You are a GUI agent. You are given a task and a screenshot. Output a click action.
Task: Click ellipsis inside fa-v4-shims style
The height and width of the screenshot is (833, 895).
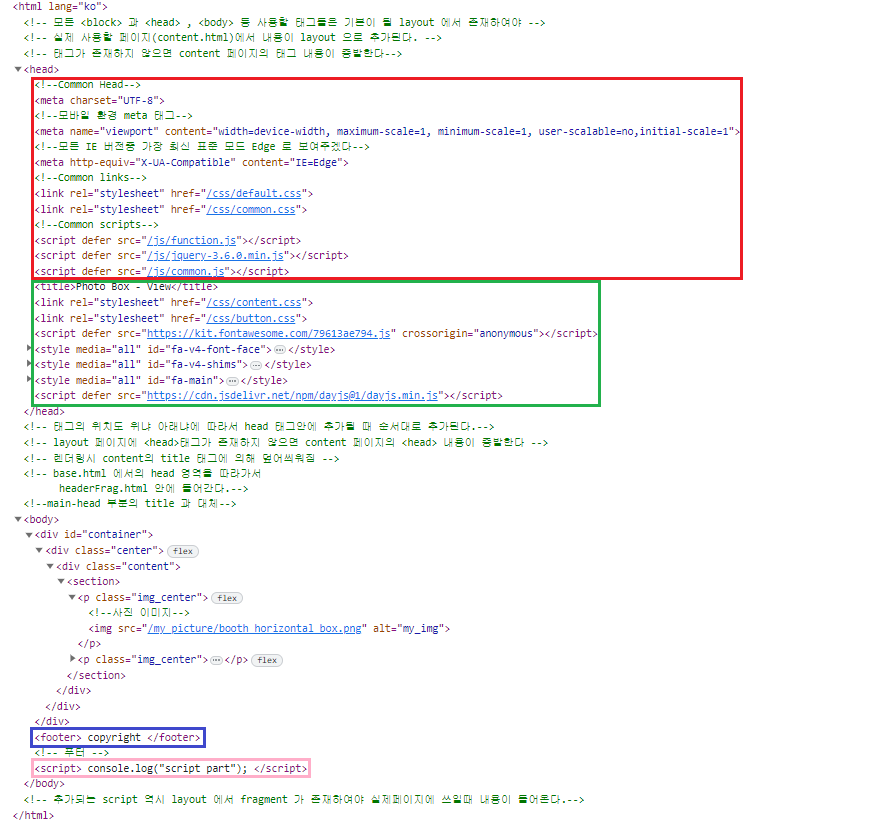click(256, 365)
